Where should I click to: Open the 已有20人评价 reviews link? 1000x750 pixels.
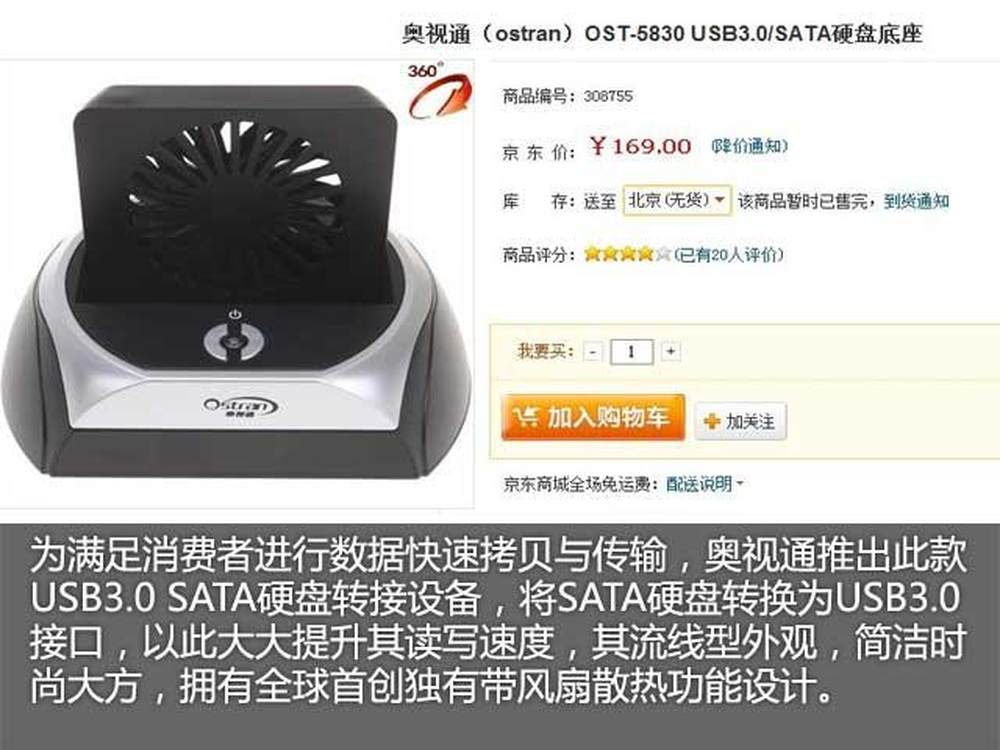tap(728, 255)
